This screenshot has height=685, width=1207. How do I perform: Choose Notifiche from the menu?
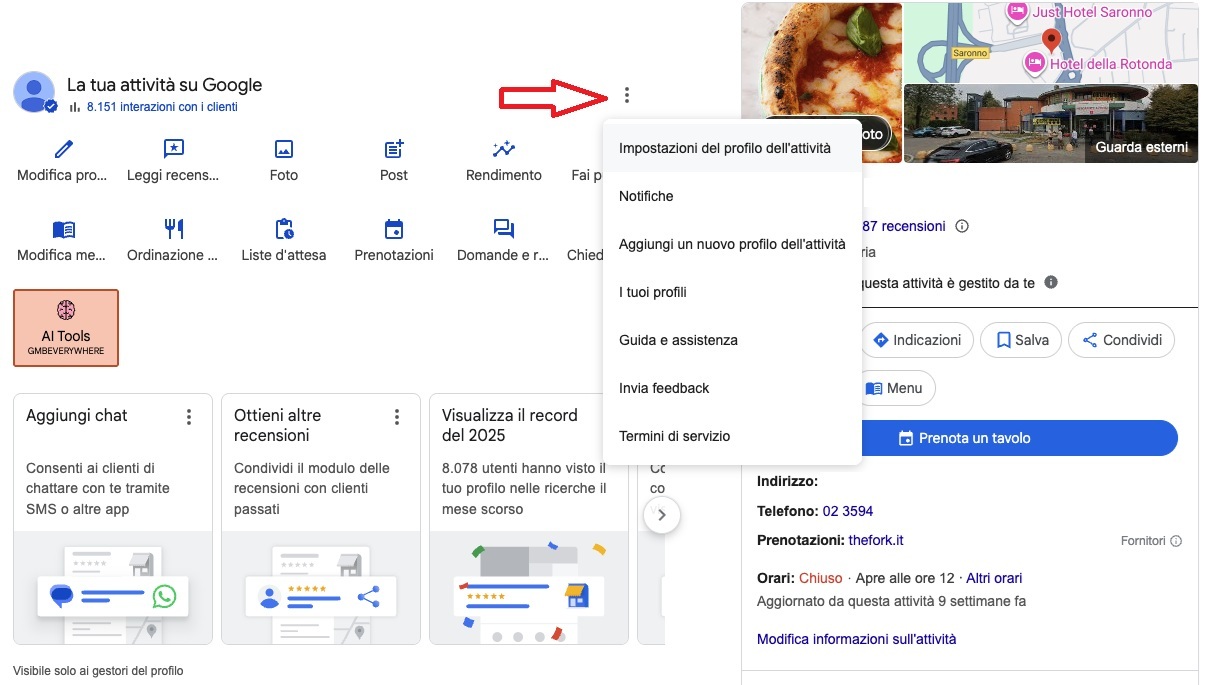pos(732,196)
